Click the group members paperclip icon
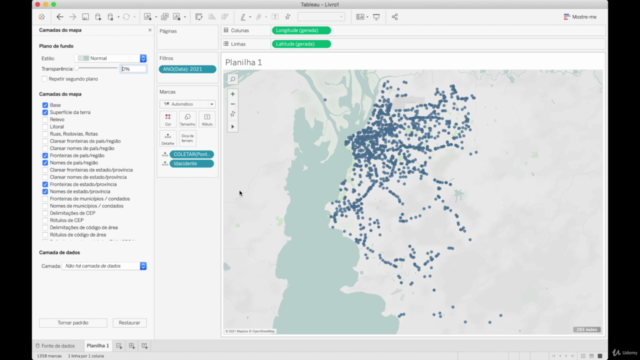 pyautogui.click(x=259, y=17)
